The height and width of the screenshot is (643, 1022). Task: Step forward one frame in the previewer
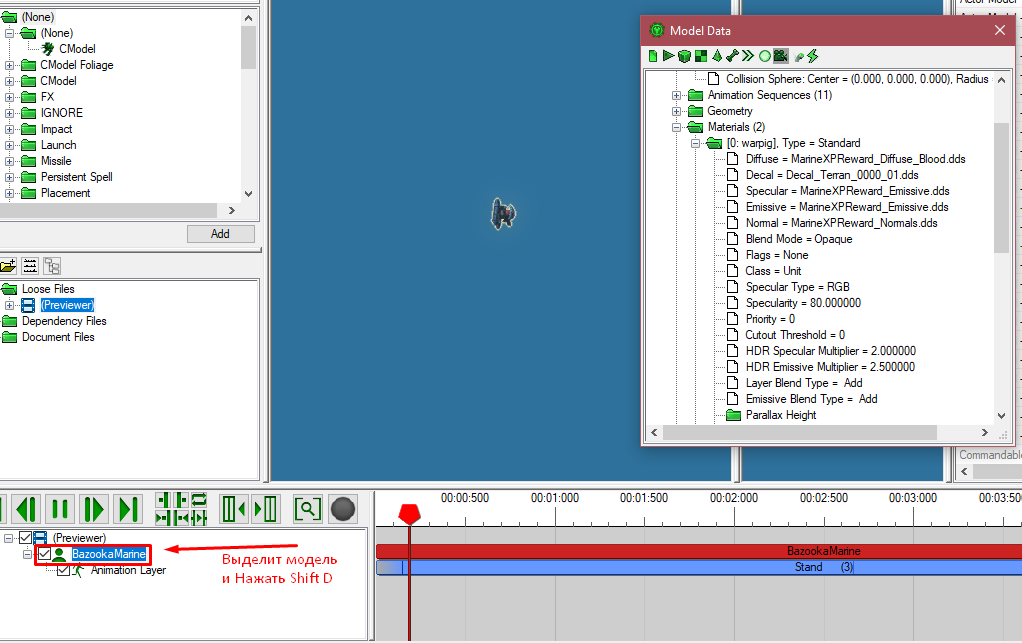[x=94, y=509]
